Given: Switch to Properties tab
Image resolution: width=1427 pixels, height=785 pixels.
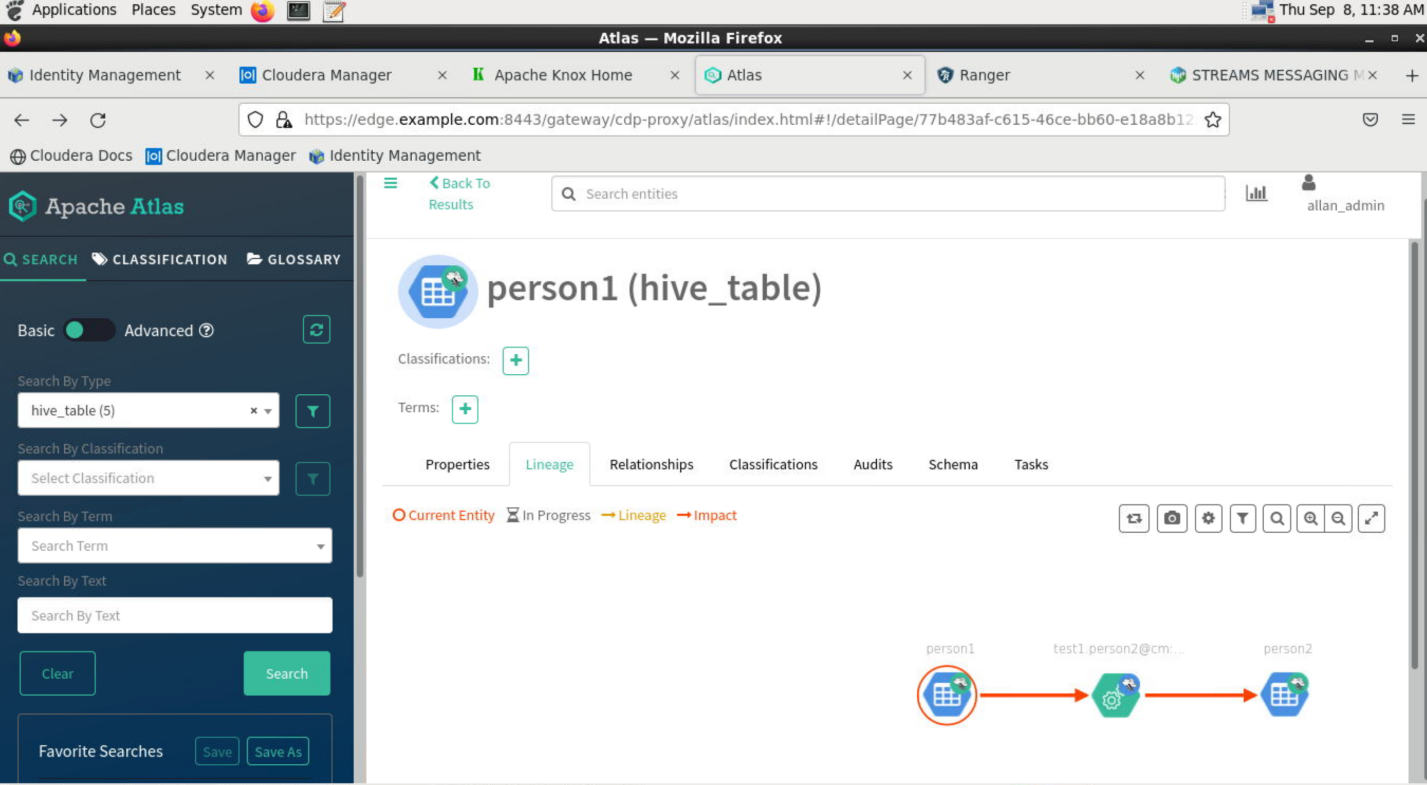Looking at the screenshot, I should tap(457, 465).
